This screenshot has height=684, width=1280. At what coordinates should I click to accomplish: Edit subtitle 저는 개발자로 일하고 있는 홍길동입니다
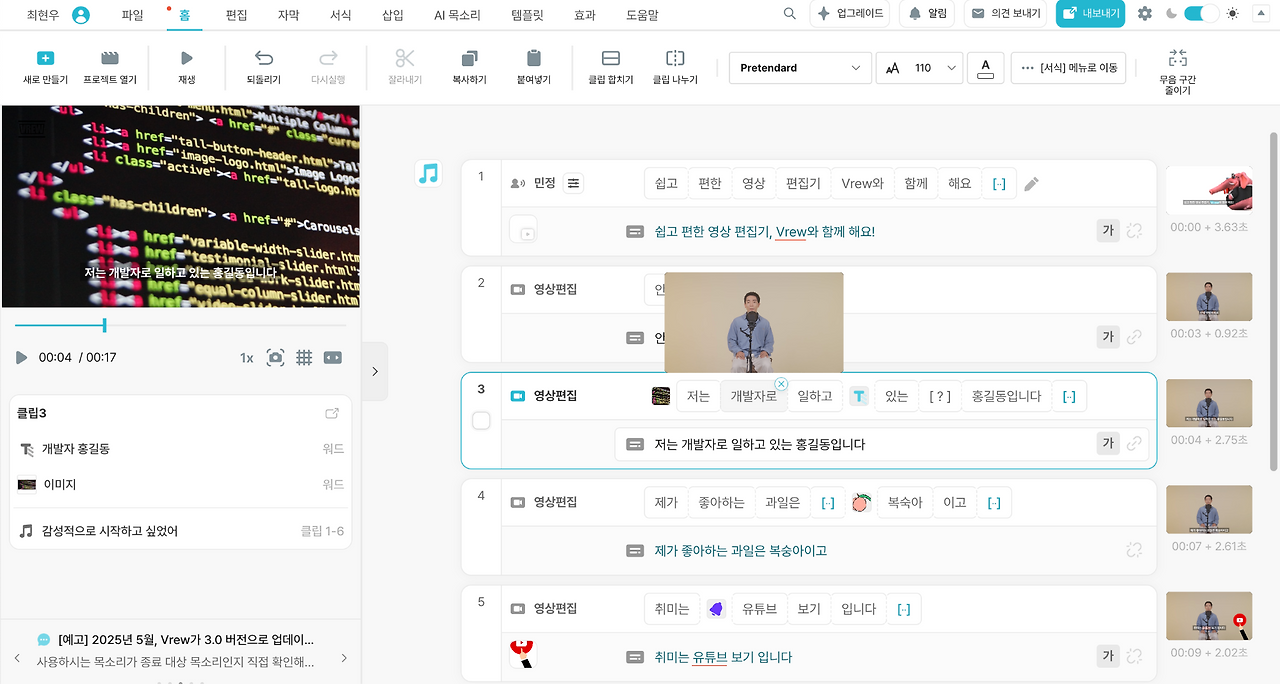point(760,444)
